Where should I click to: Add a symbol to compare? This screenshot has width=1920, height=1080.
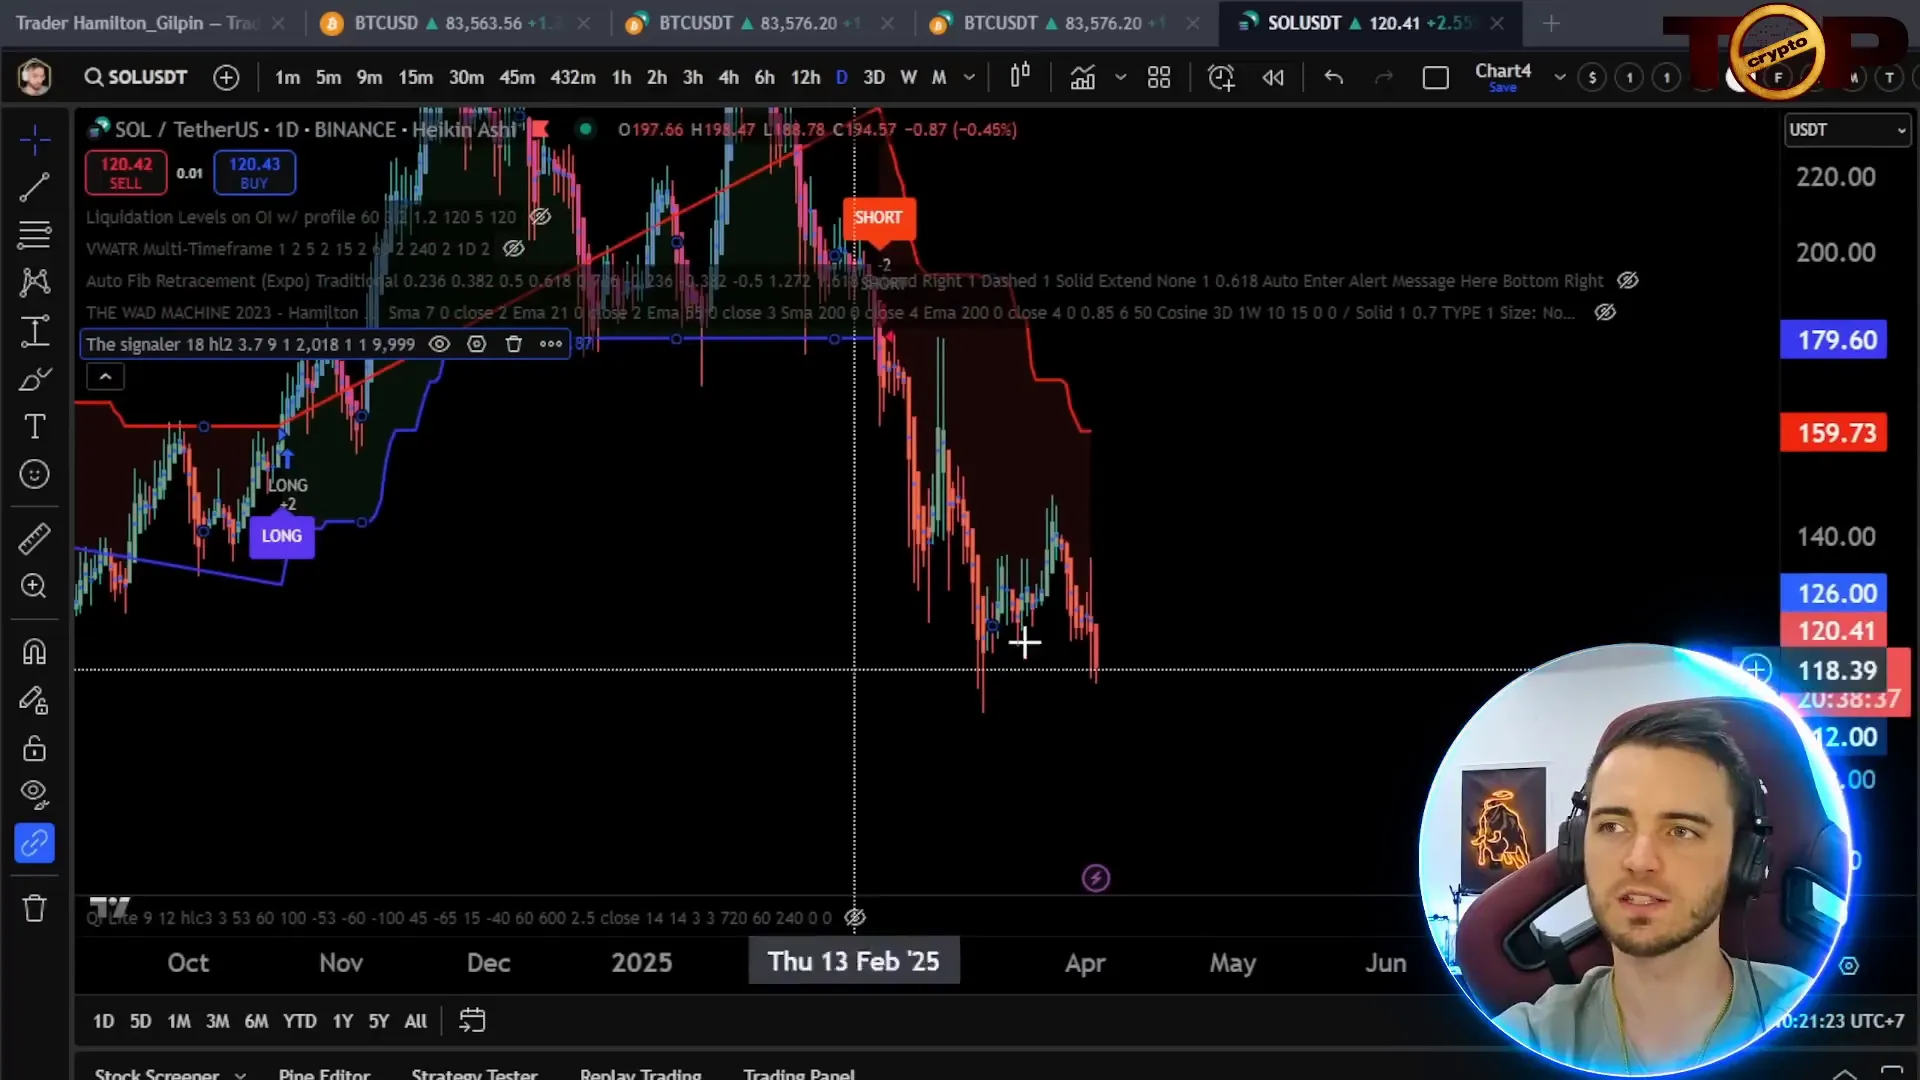(226, 77)
